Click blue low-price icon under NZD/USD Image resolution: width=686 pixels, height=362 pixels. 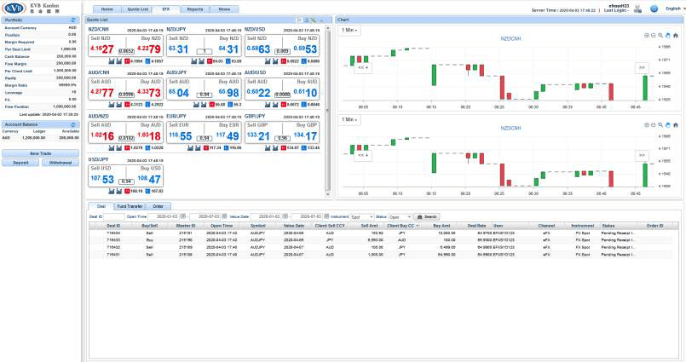coord(304,61)
